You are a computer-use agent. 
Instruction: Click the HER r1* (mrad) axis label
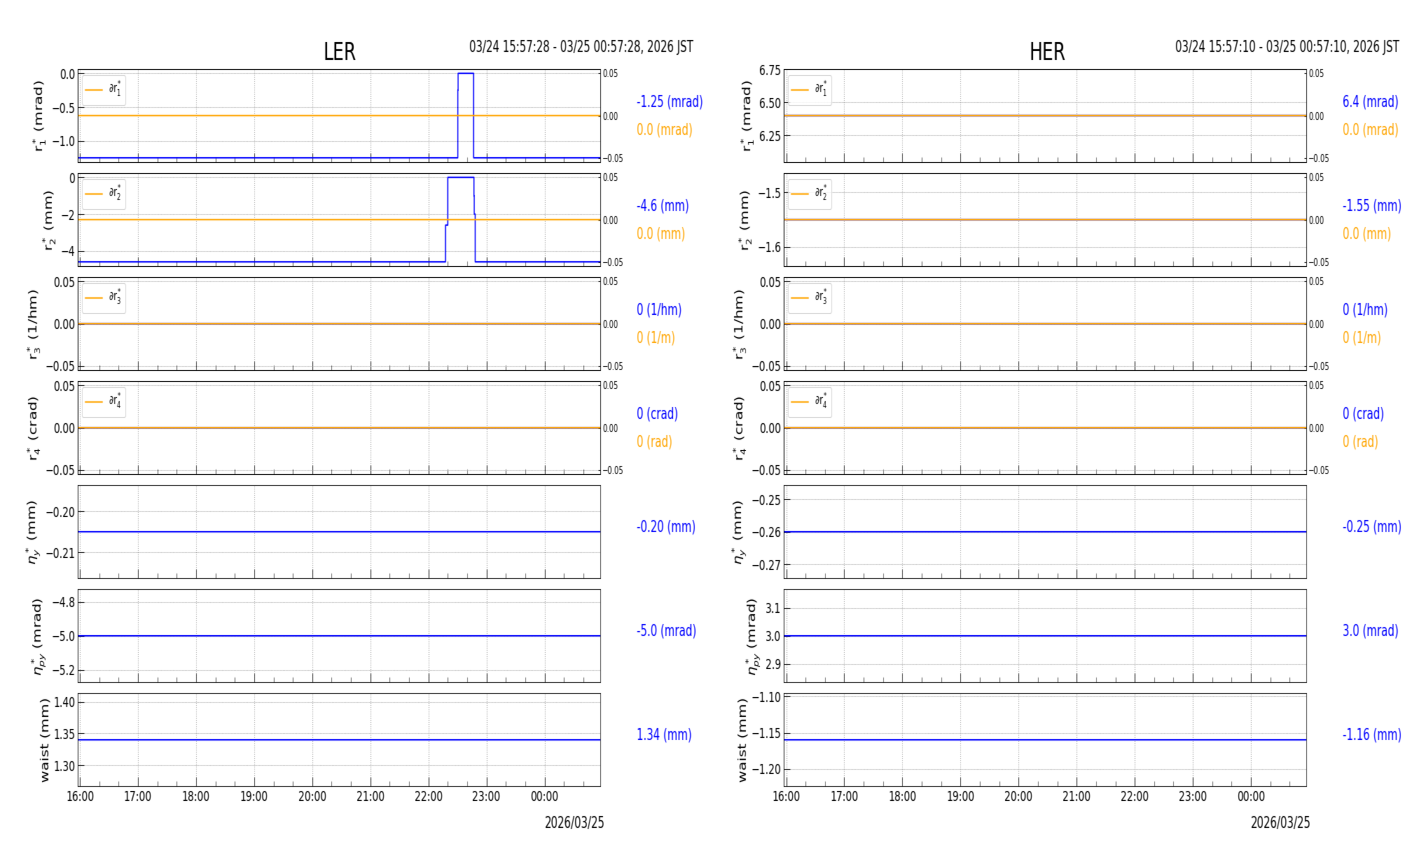point(745,116)
